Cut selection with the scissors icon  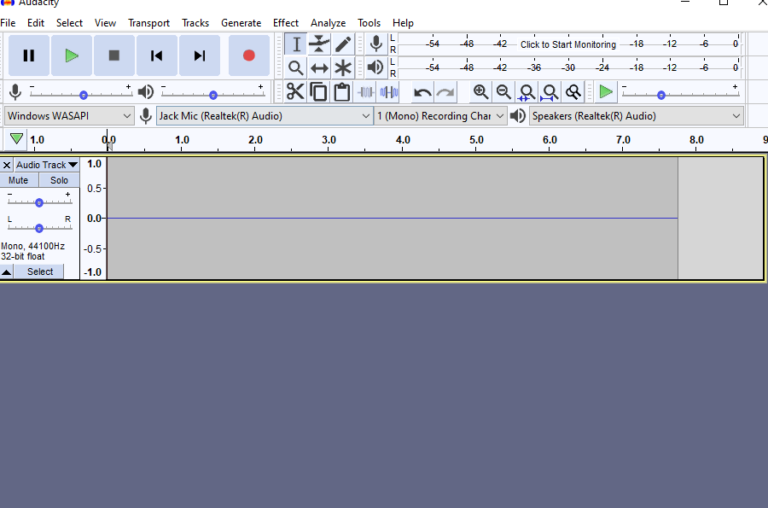click(295, 92)
